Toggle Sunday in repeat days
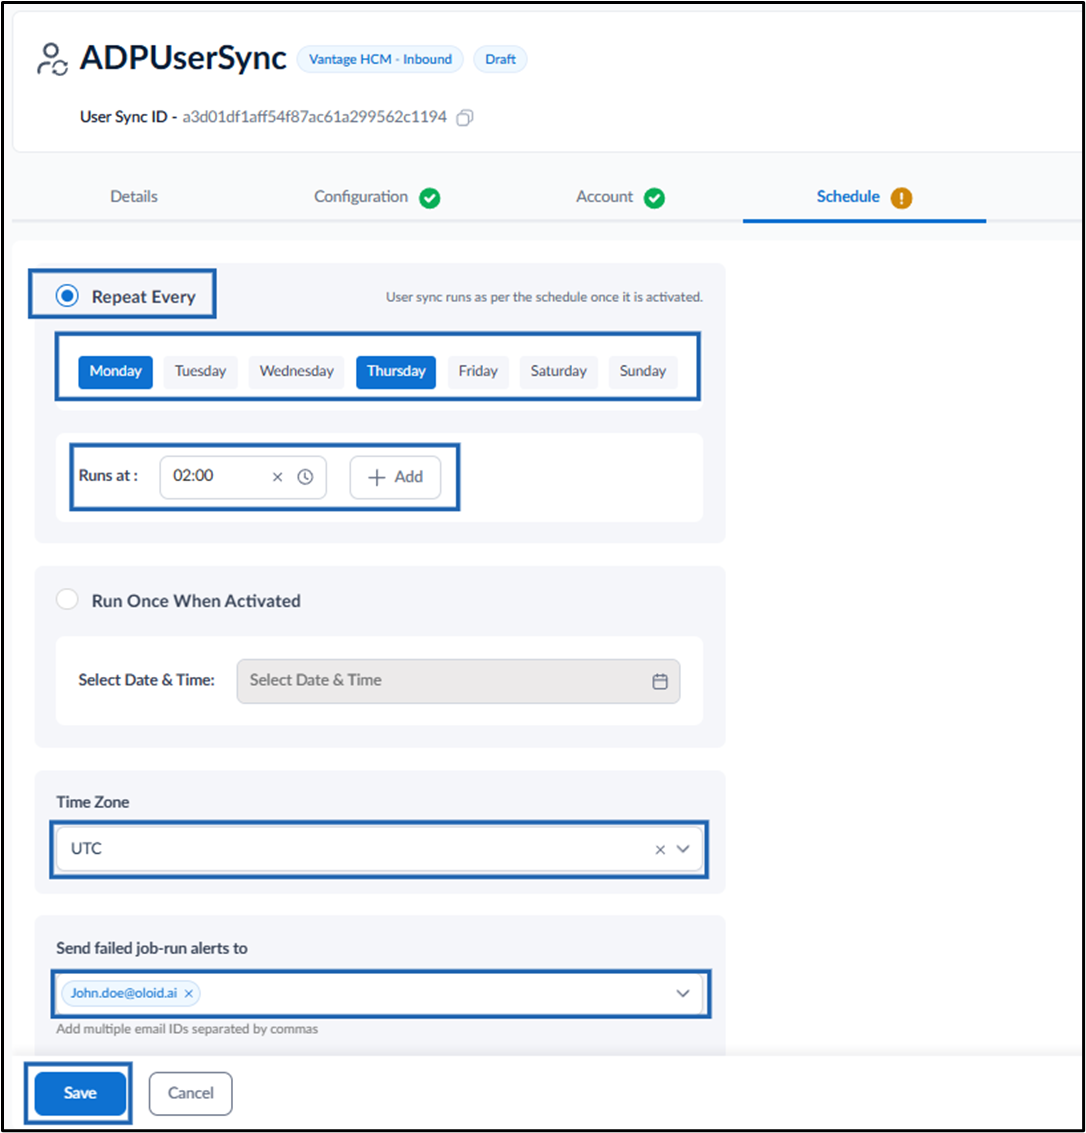Viewport: 1086px width, 1133px height. coord(642,372)
